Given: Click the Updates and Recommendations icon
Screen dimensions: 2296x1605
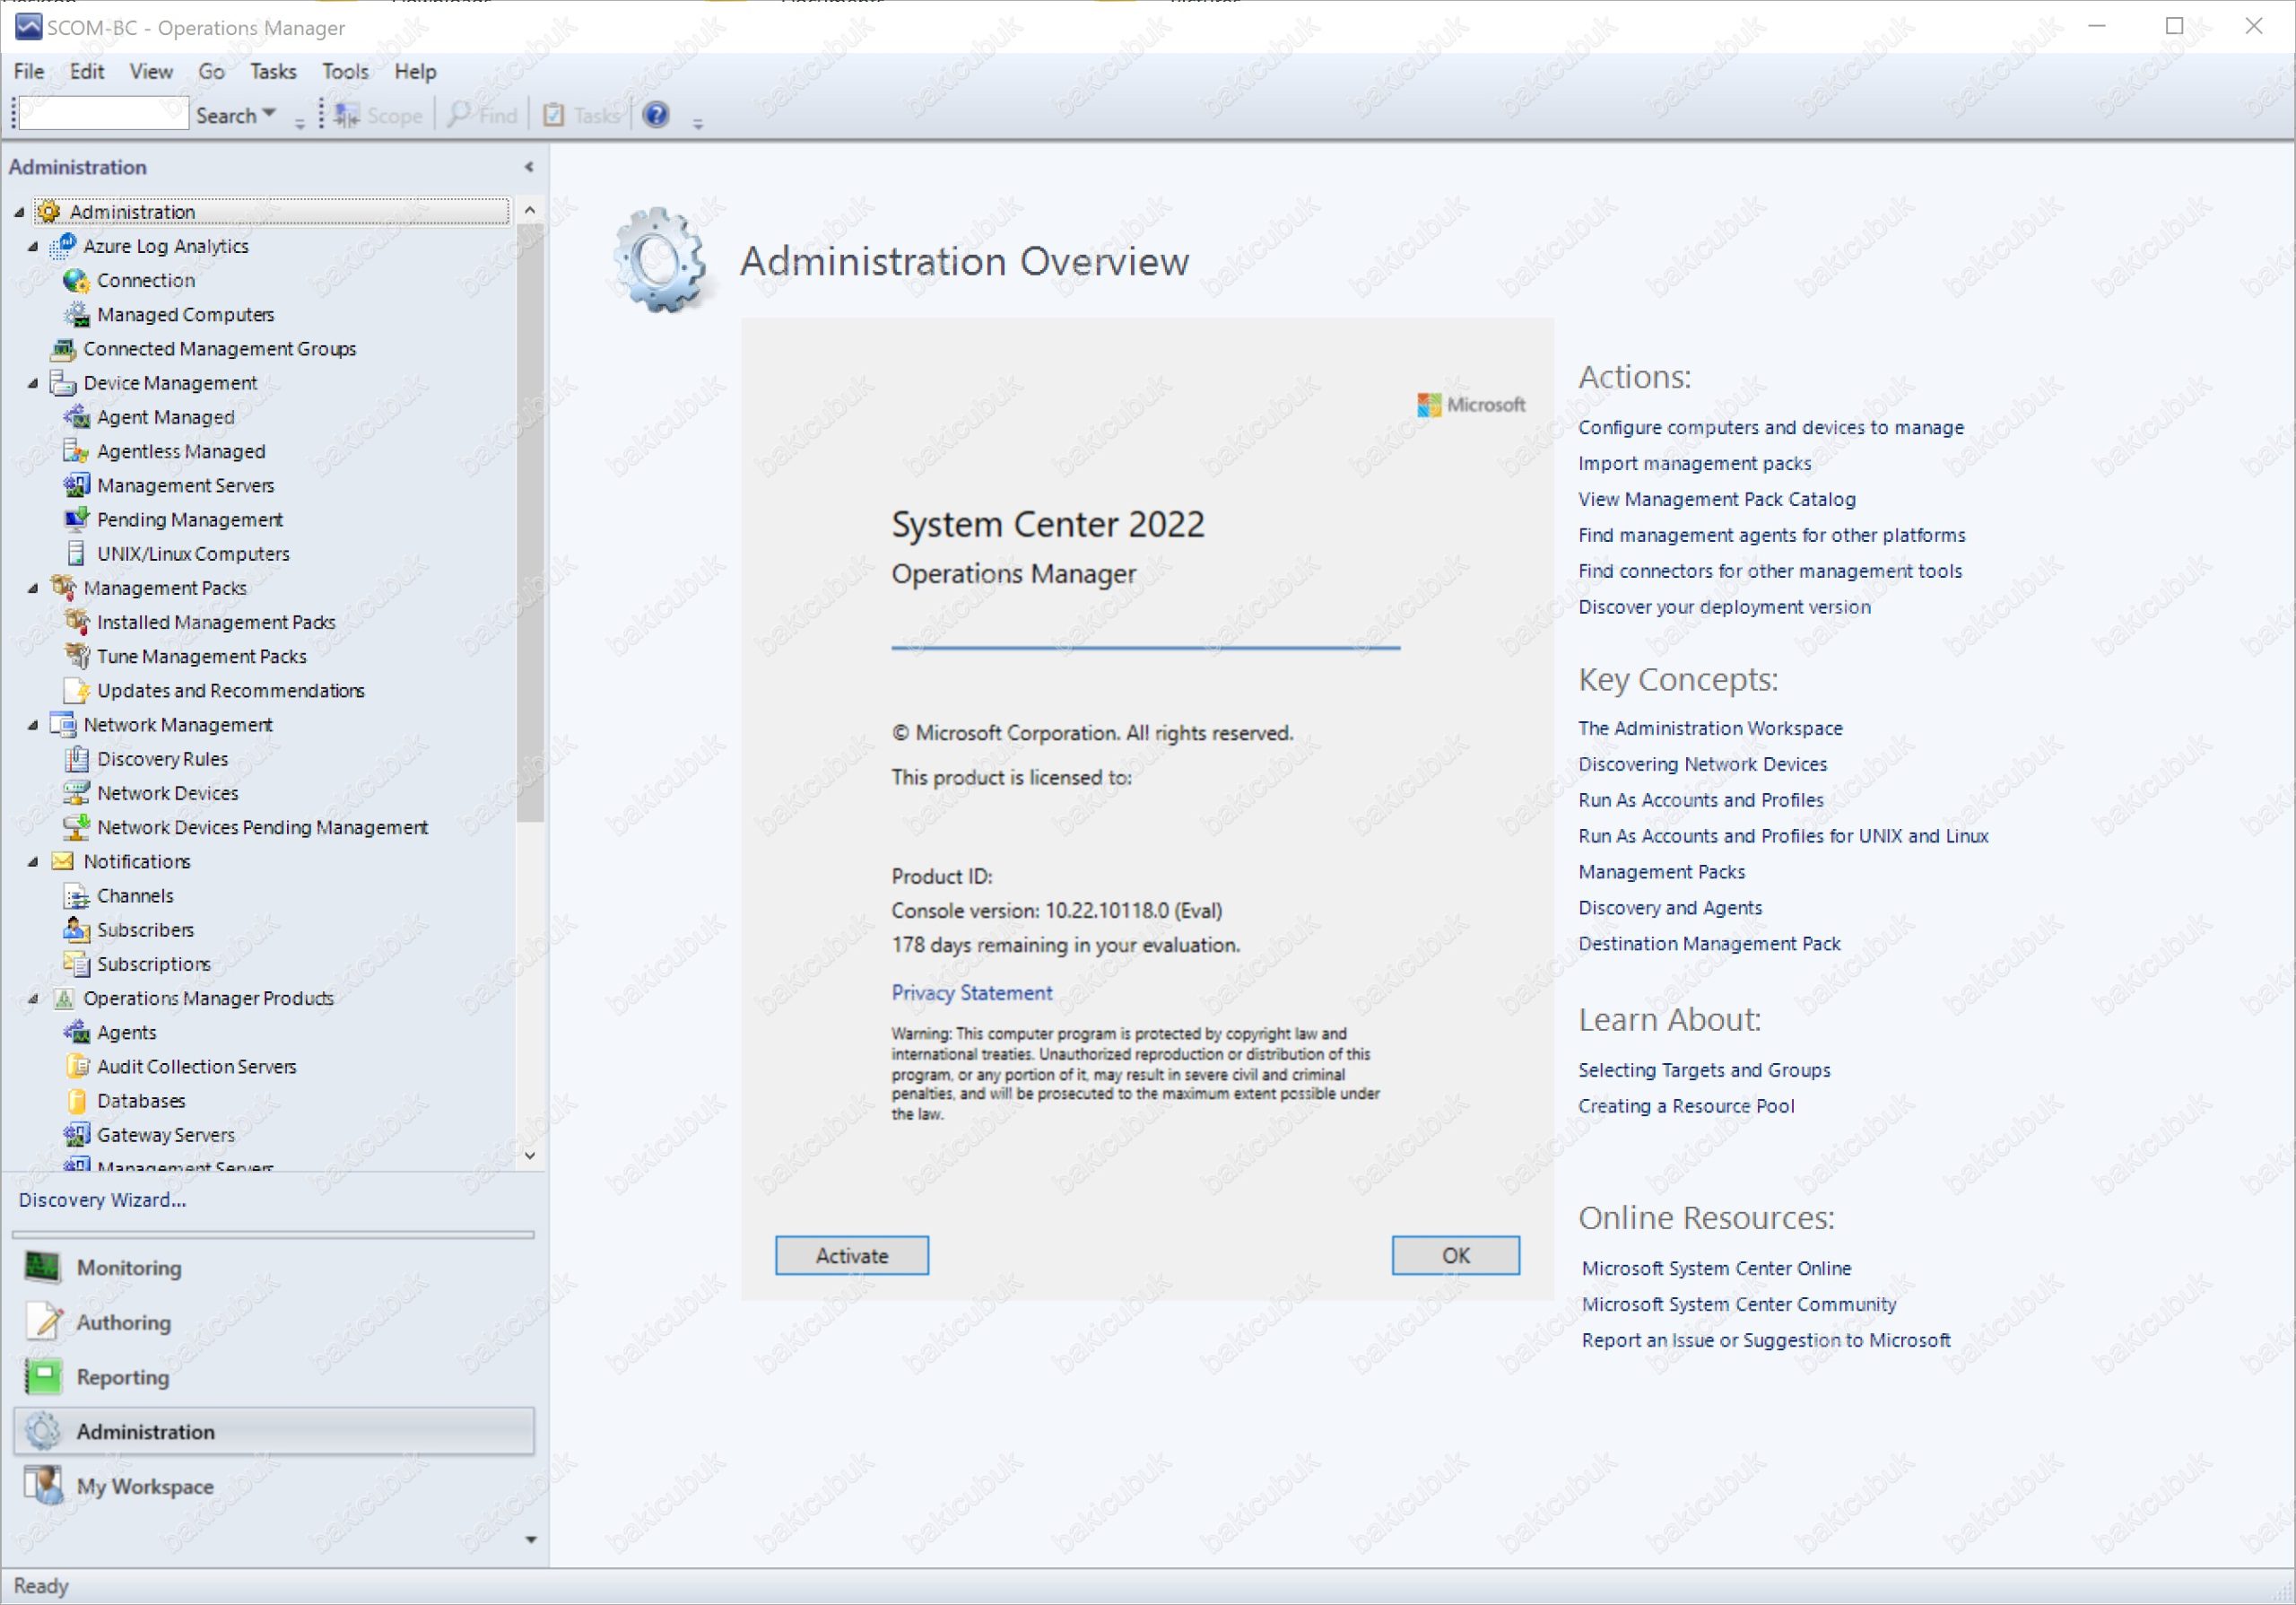Looking at the screenshot, I should pyautogui.click(x=76, y=690).
